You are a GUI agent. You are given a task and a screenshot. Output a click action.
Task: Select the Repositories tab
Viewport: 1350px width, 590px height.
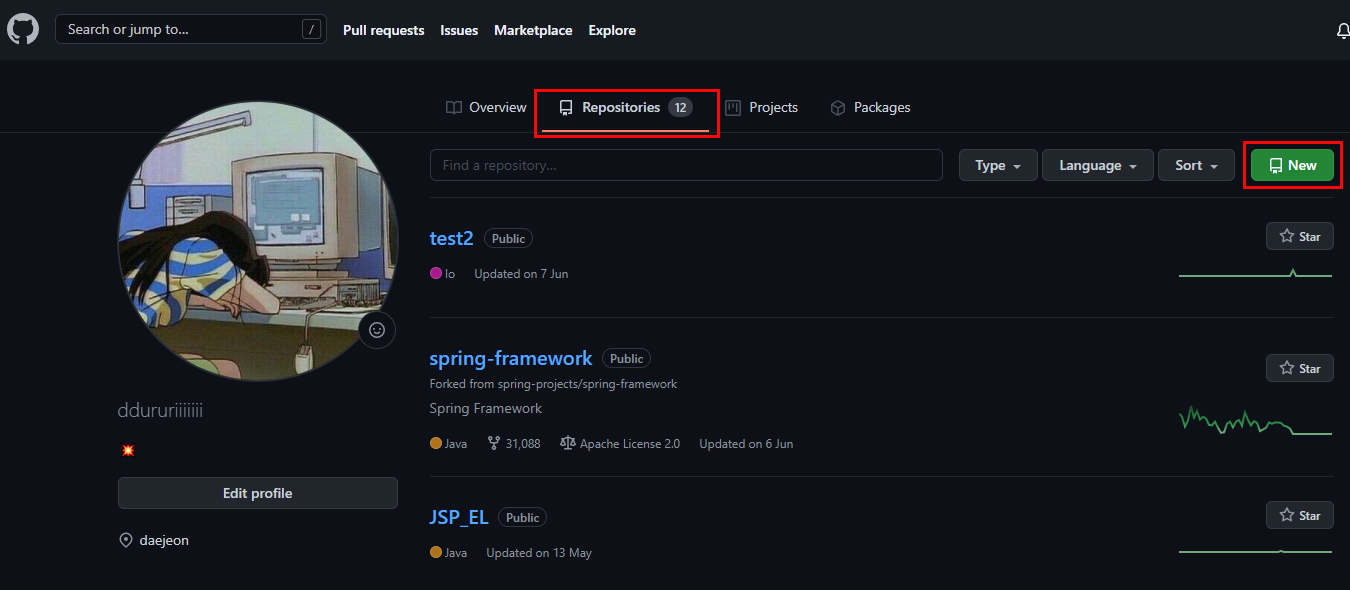tap(625, 107)
